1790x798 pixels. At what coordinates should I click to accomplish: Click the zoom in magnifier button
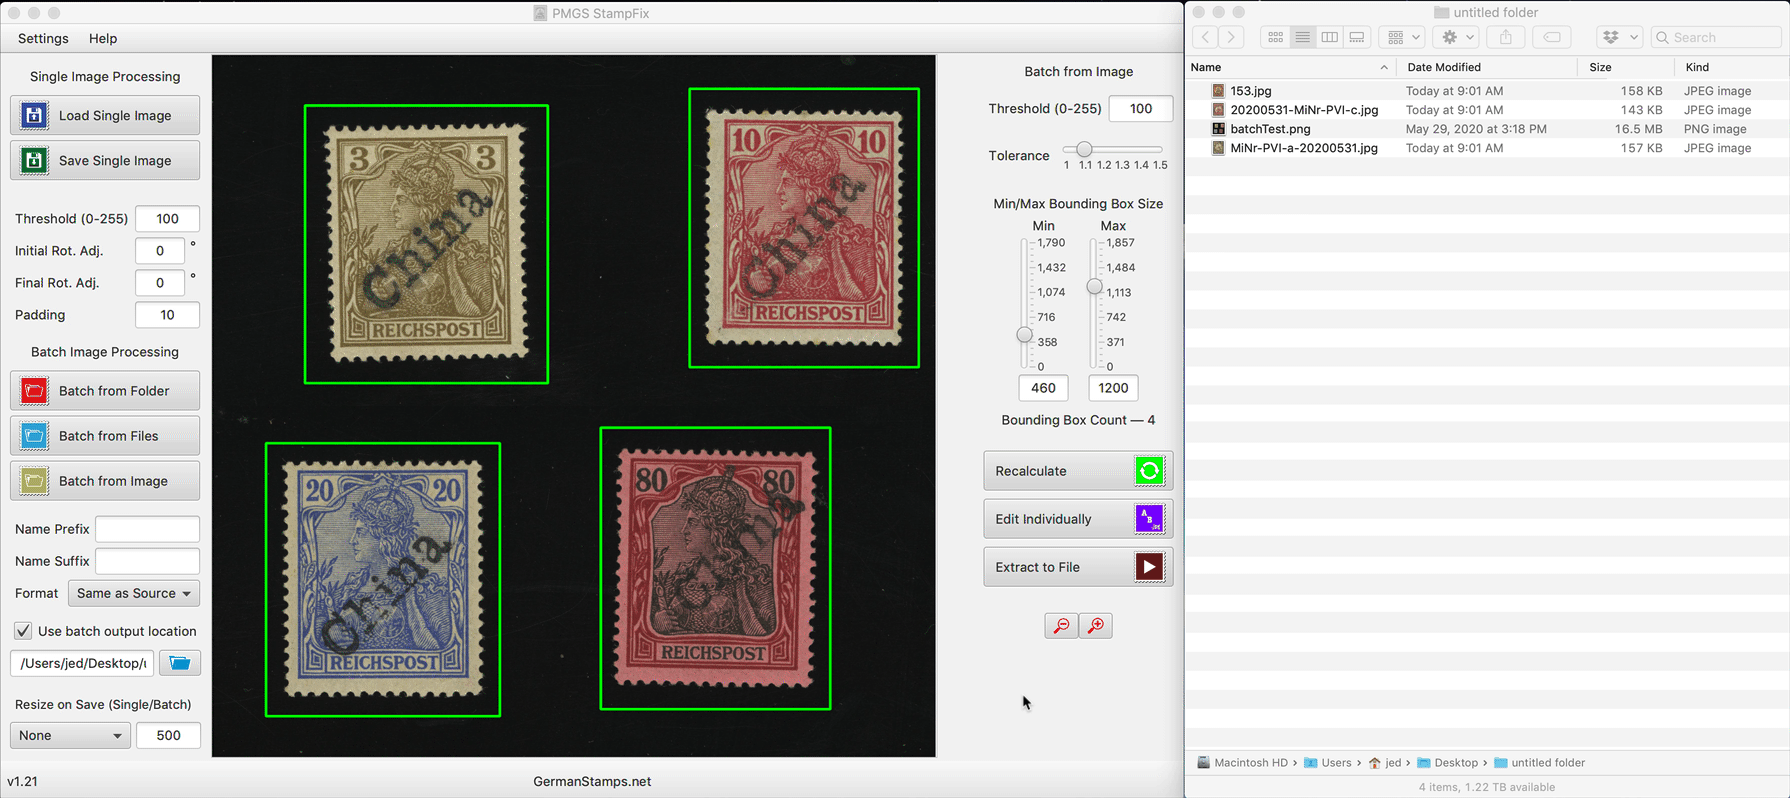coord(1096,626)
